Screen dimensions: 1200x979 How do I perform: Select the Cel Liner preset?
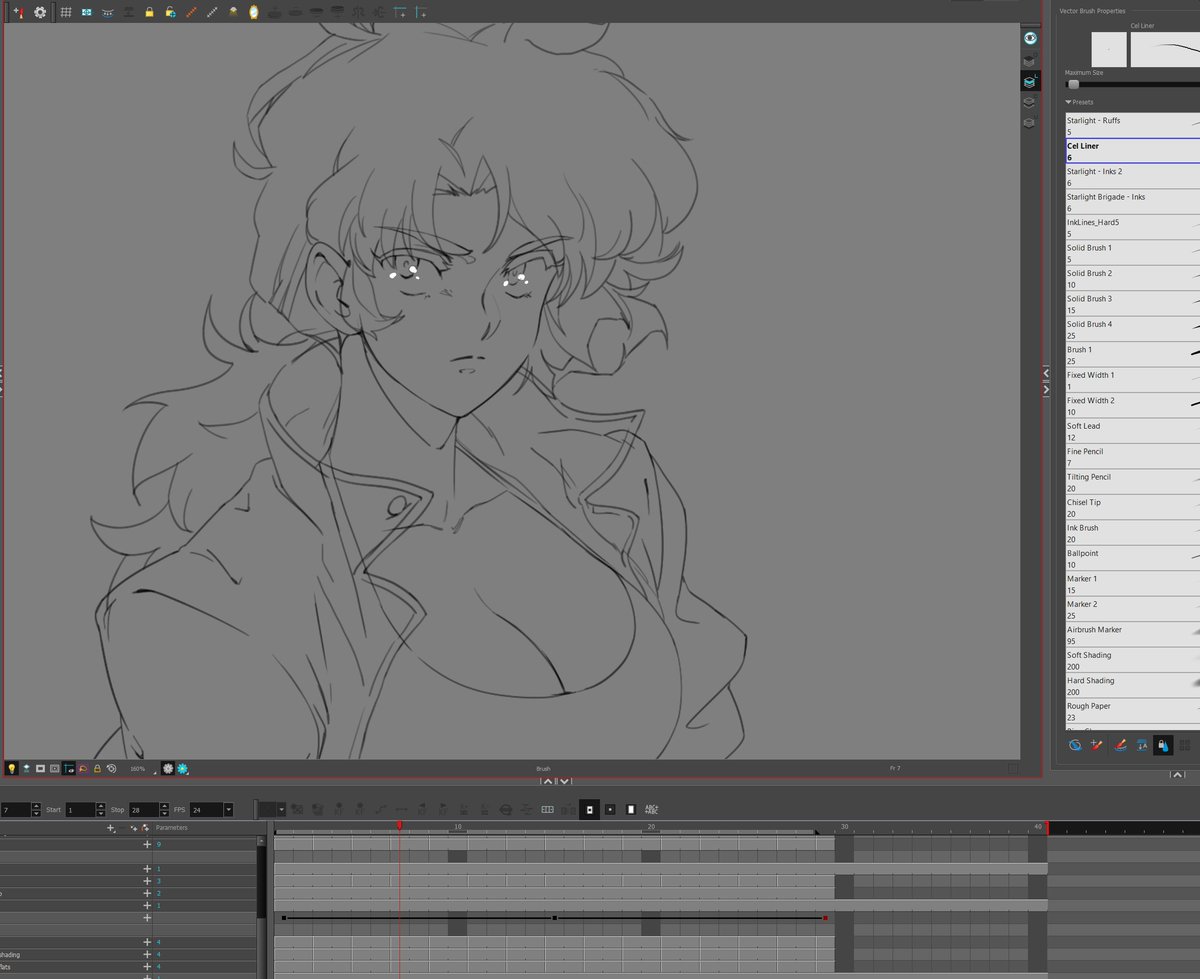1132,151
